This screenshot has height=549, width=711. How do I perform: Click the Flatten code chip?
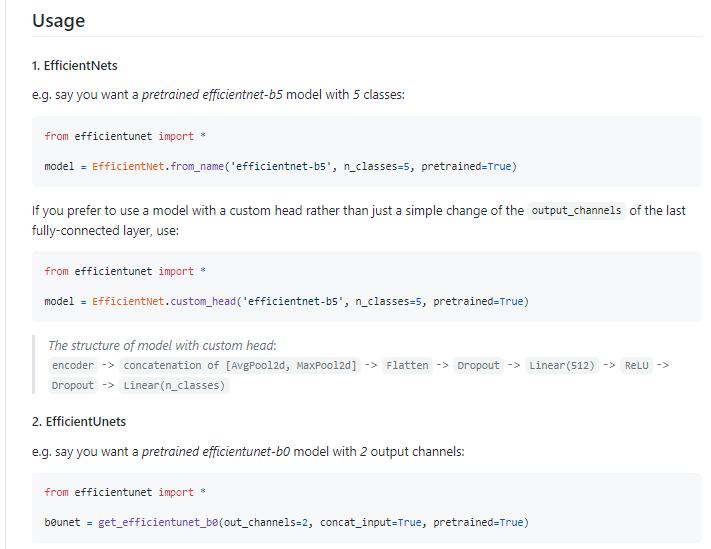coord(407,365)
